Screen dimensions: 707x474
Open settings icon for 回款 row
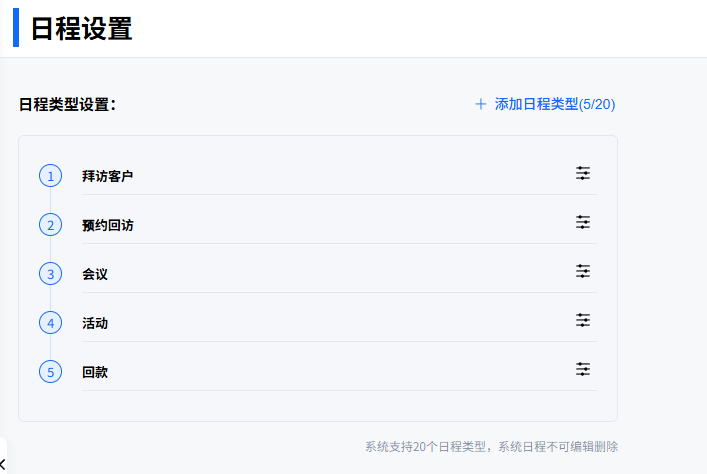click(x=583, y=369)
